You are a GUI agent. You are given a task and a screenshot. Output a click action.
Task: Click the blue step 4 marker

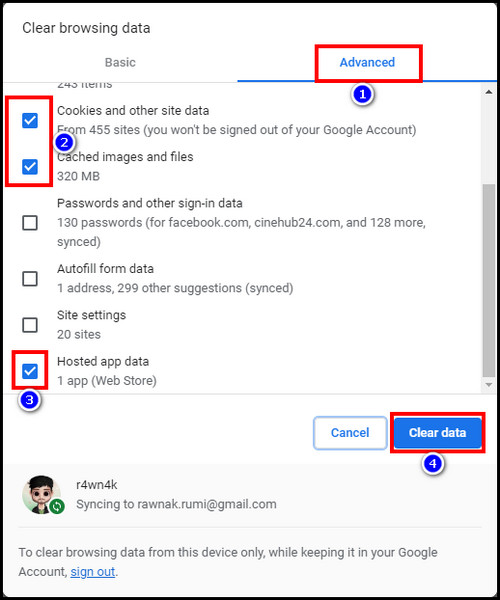pos(433,464)
